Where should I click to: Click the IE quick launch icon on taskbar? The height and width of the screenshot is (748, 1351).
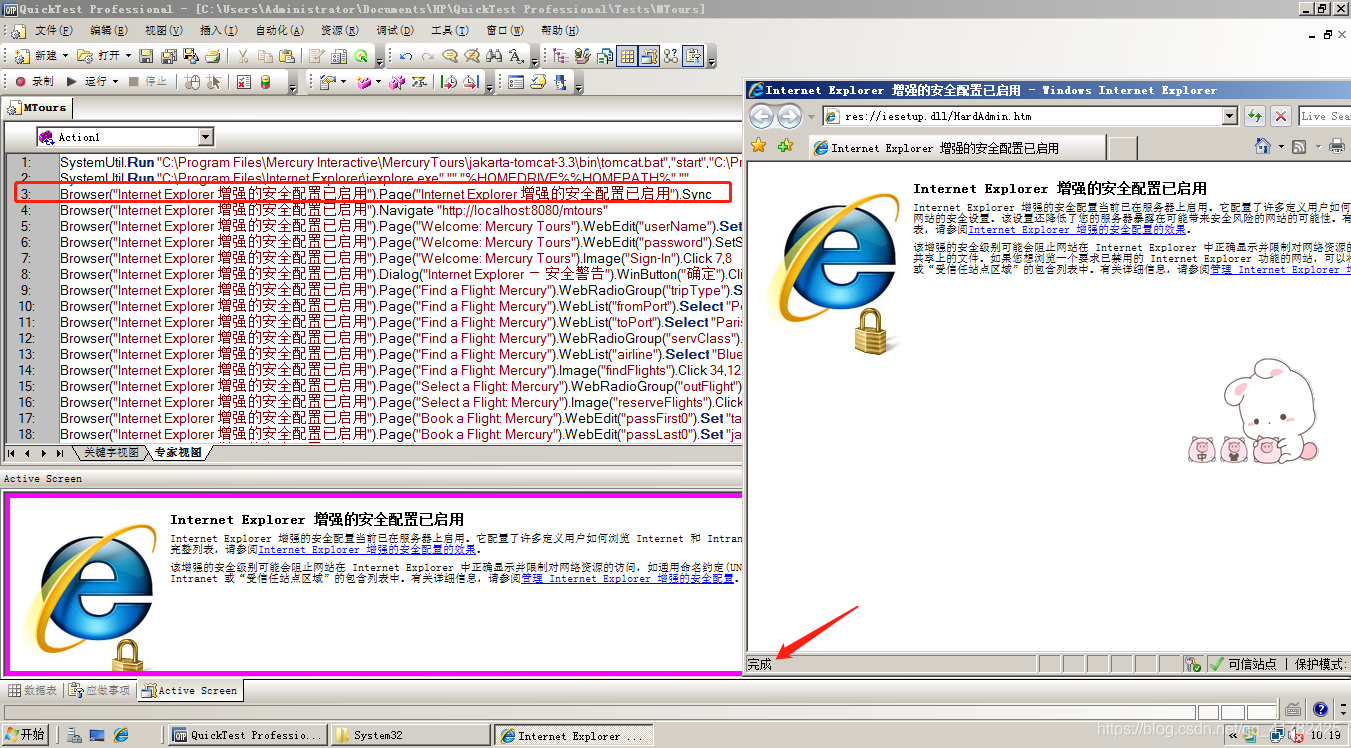coord(121,735)
